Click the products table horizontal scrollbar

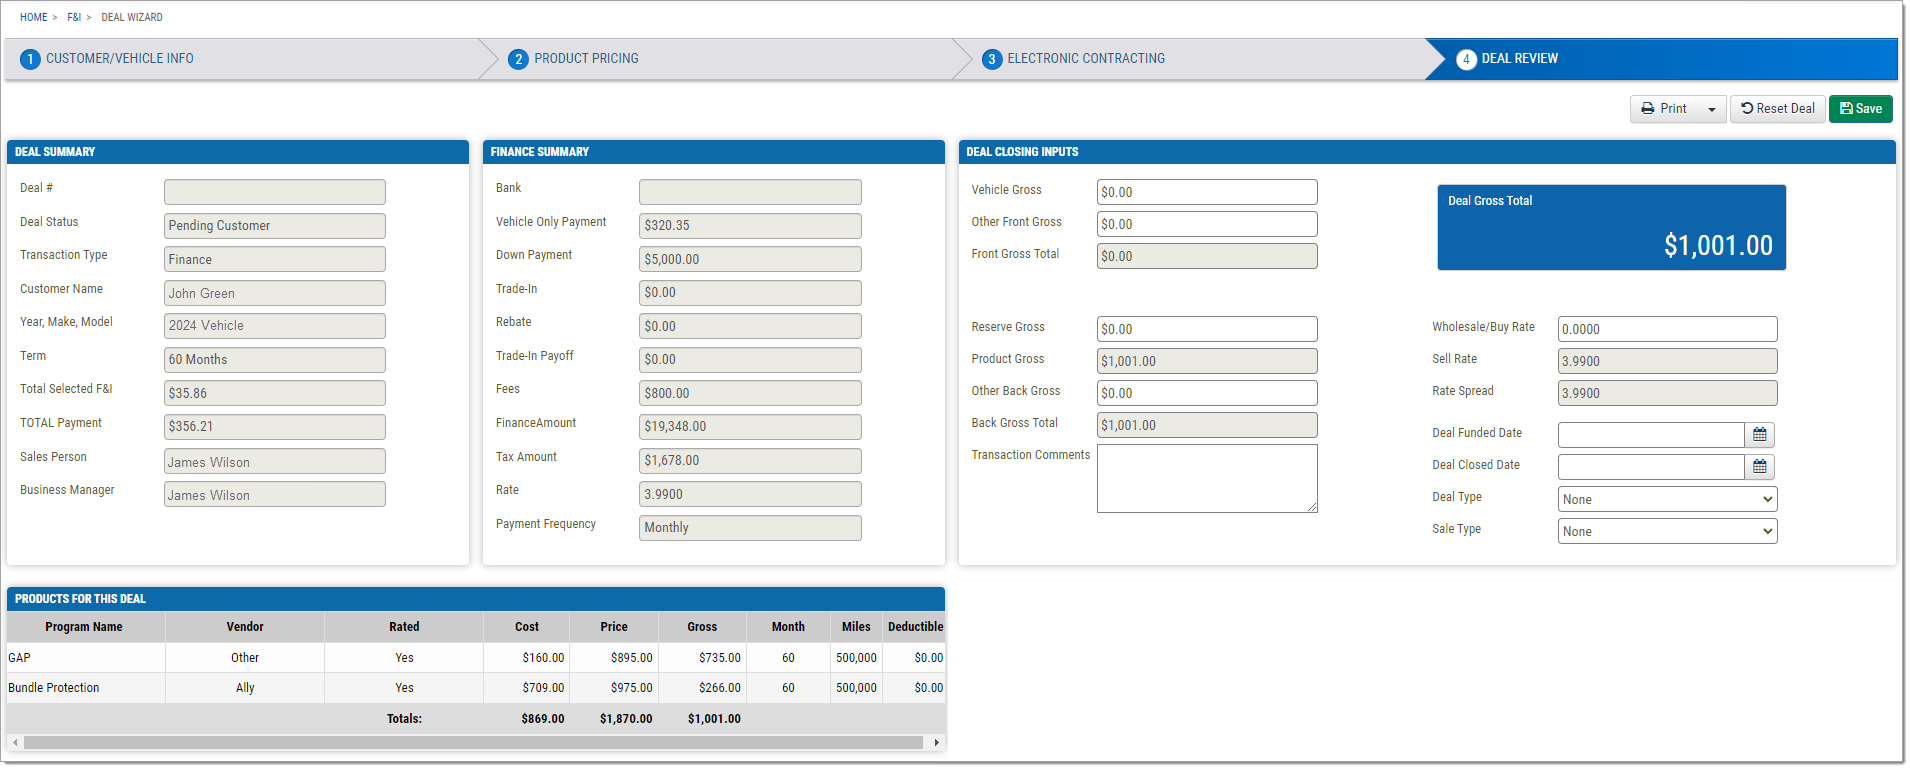[473, 743]
